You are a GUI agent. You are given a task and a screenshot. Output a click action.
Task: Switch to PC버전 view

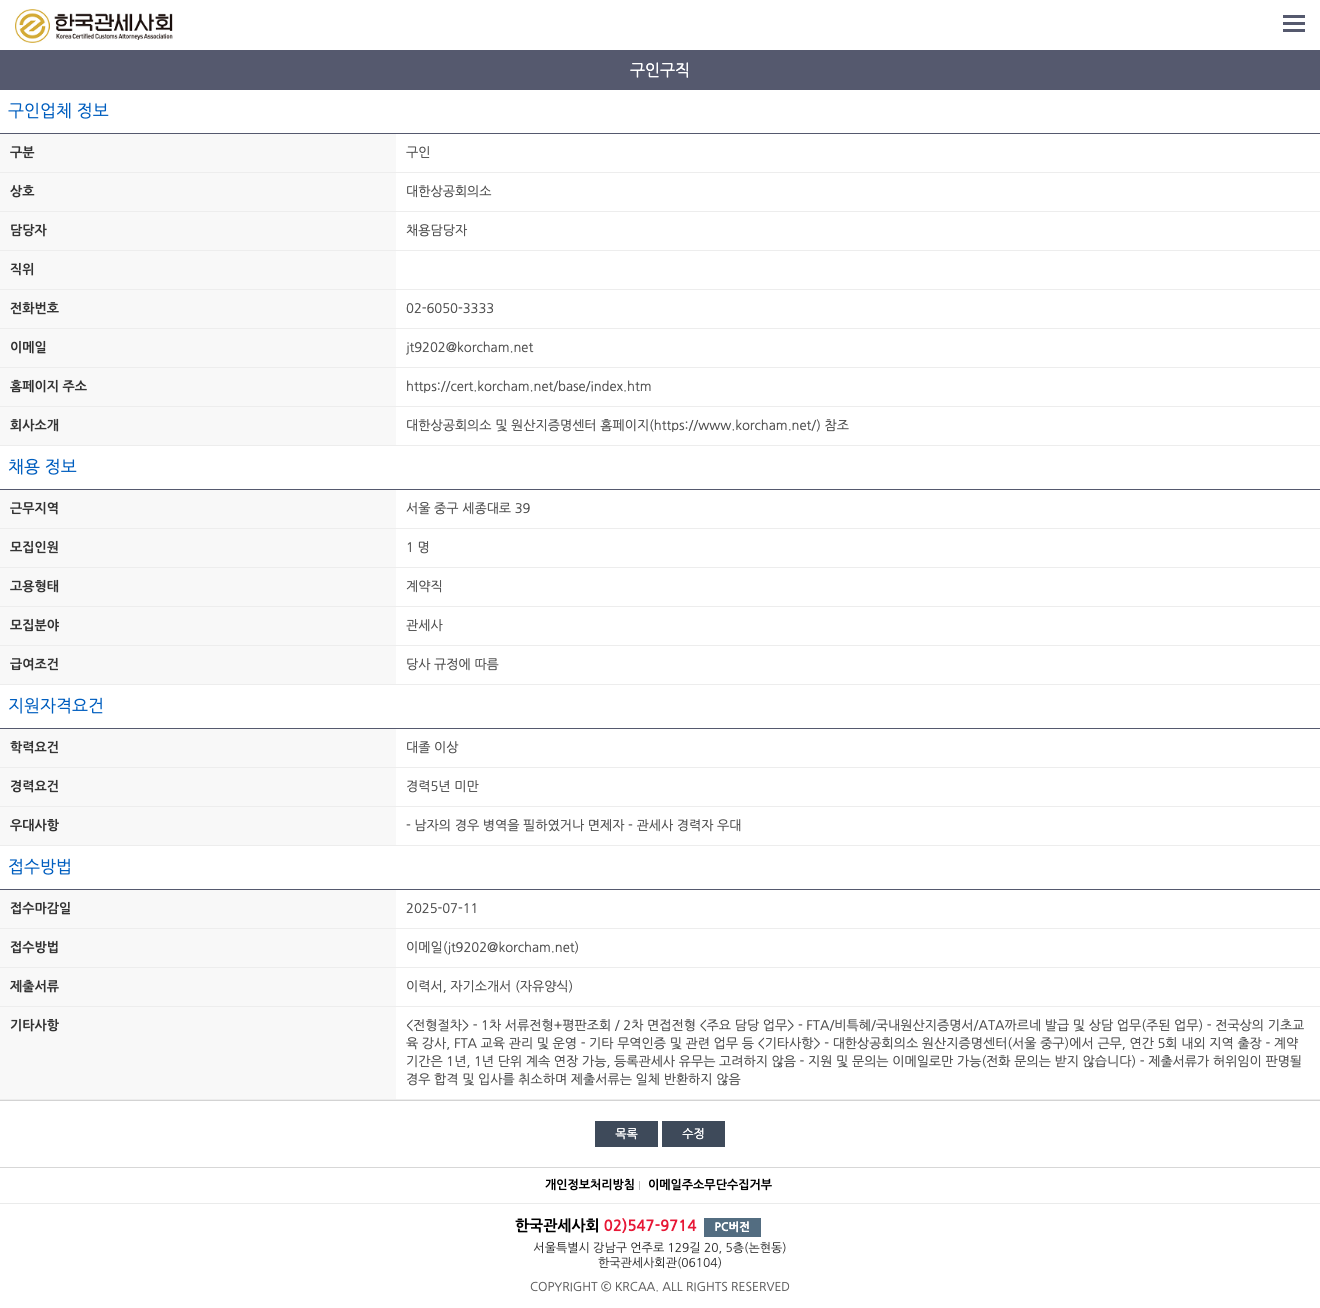click(x=733, y=1227)
